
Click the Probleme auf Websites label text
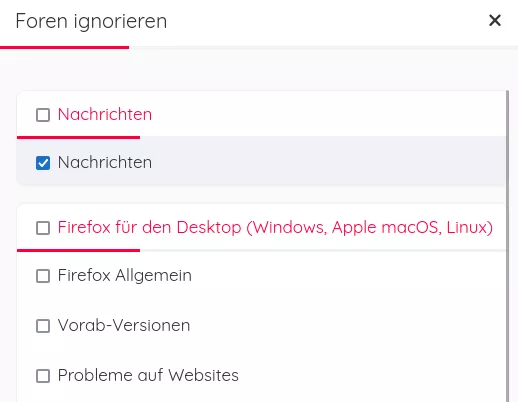click(x=148, y=375)
